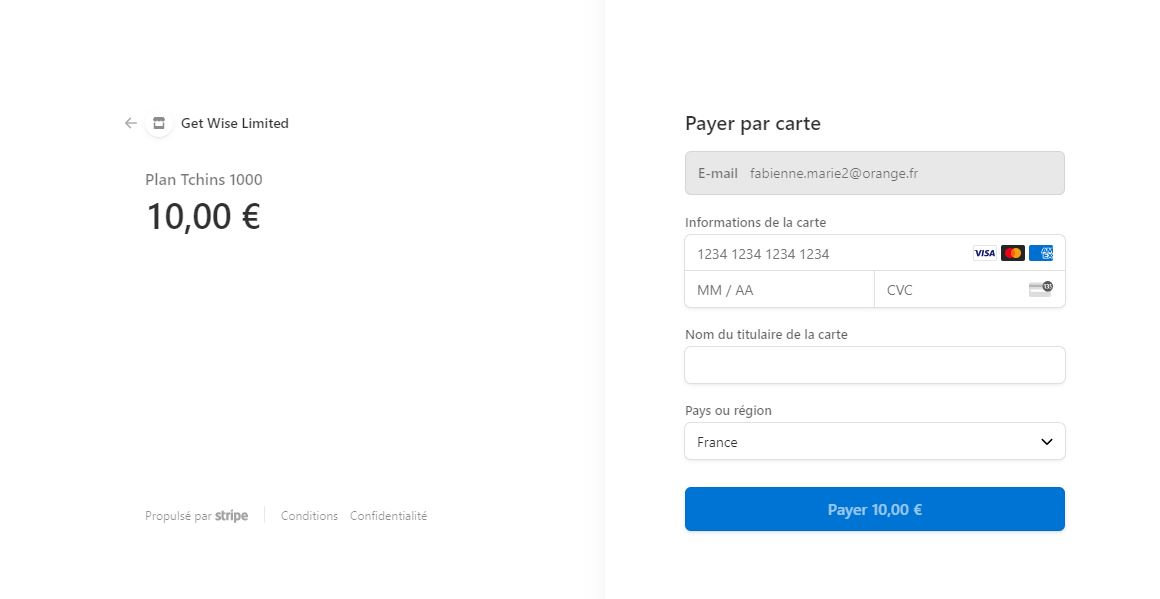The height and width of the screenshot is (599, 1160).
Task: Open the Confidentialité link
Action: click(x=388, y=516)
